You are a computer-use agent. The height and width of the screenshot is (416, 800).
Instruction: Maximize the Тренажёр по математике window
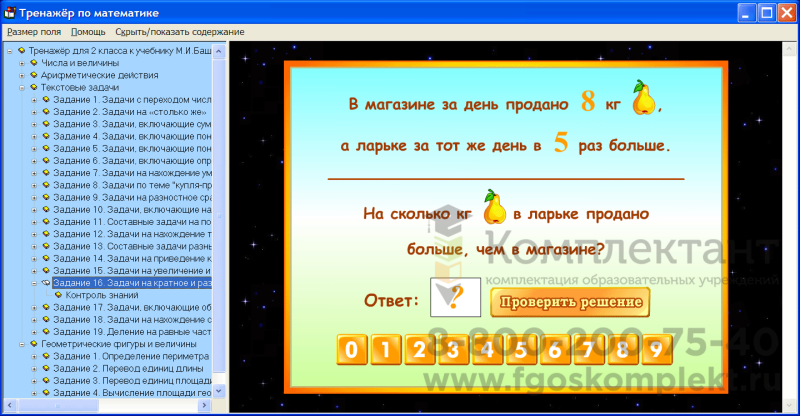pos(766,13)
